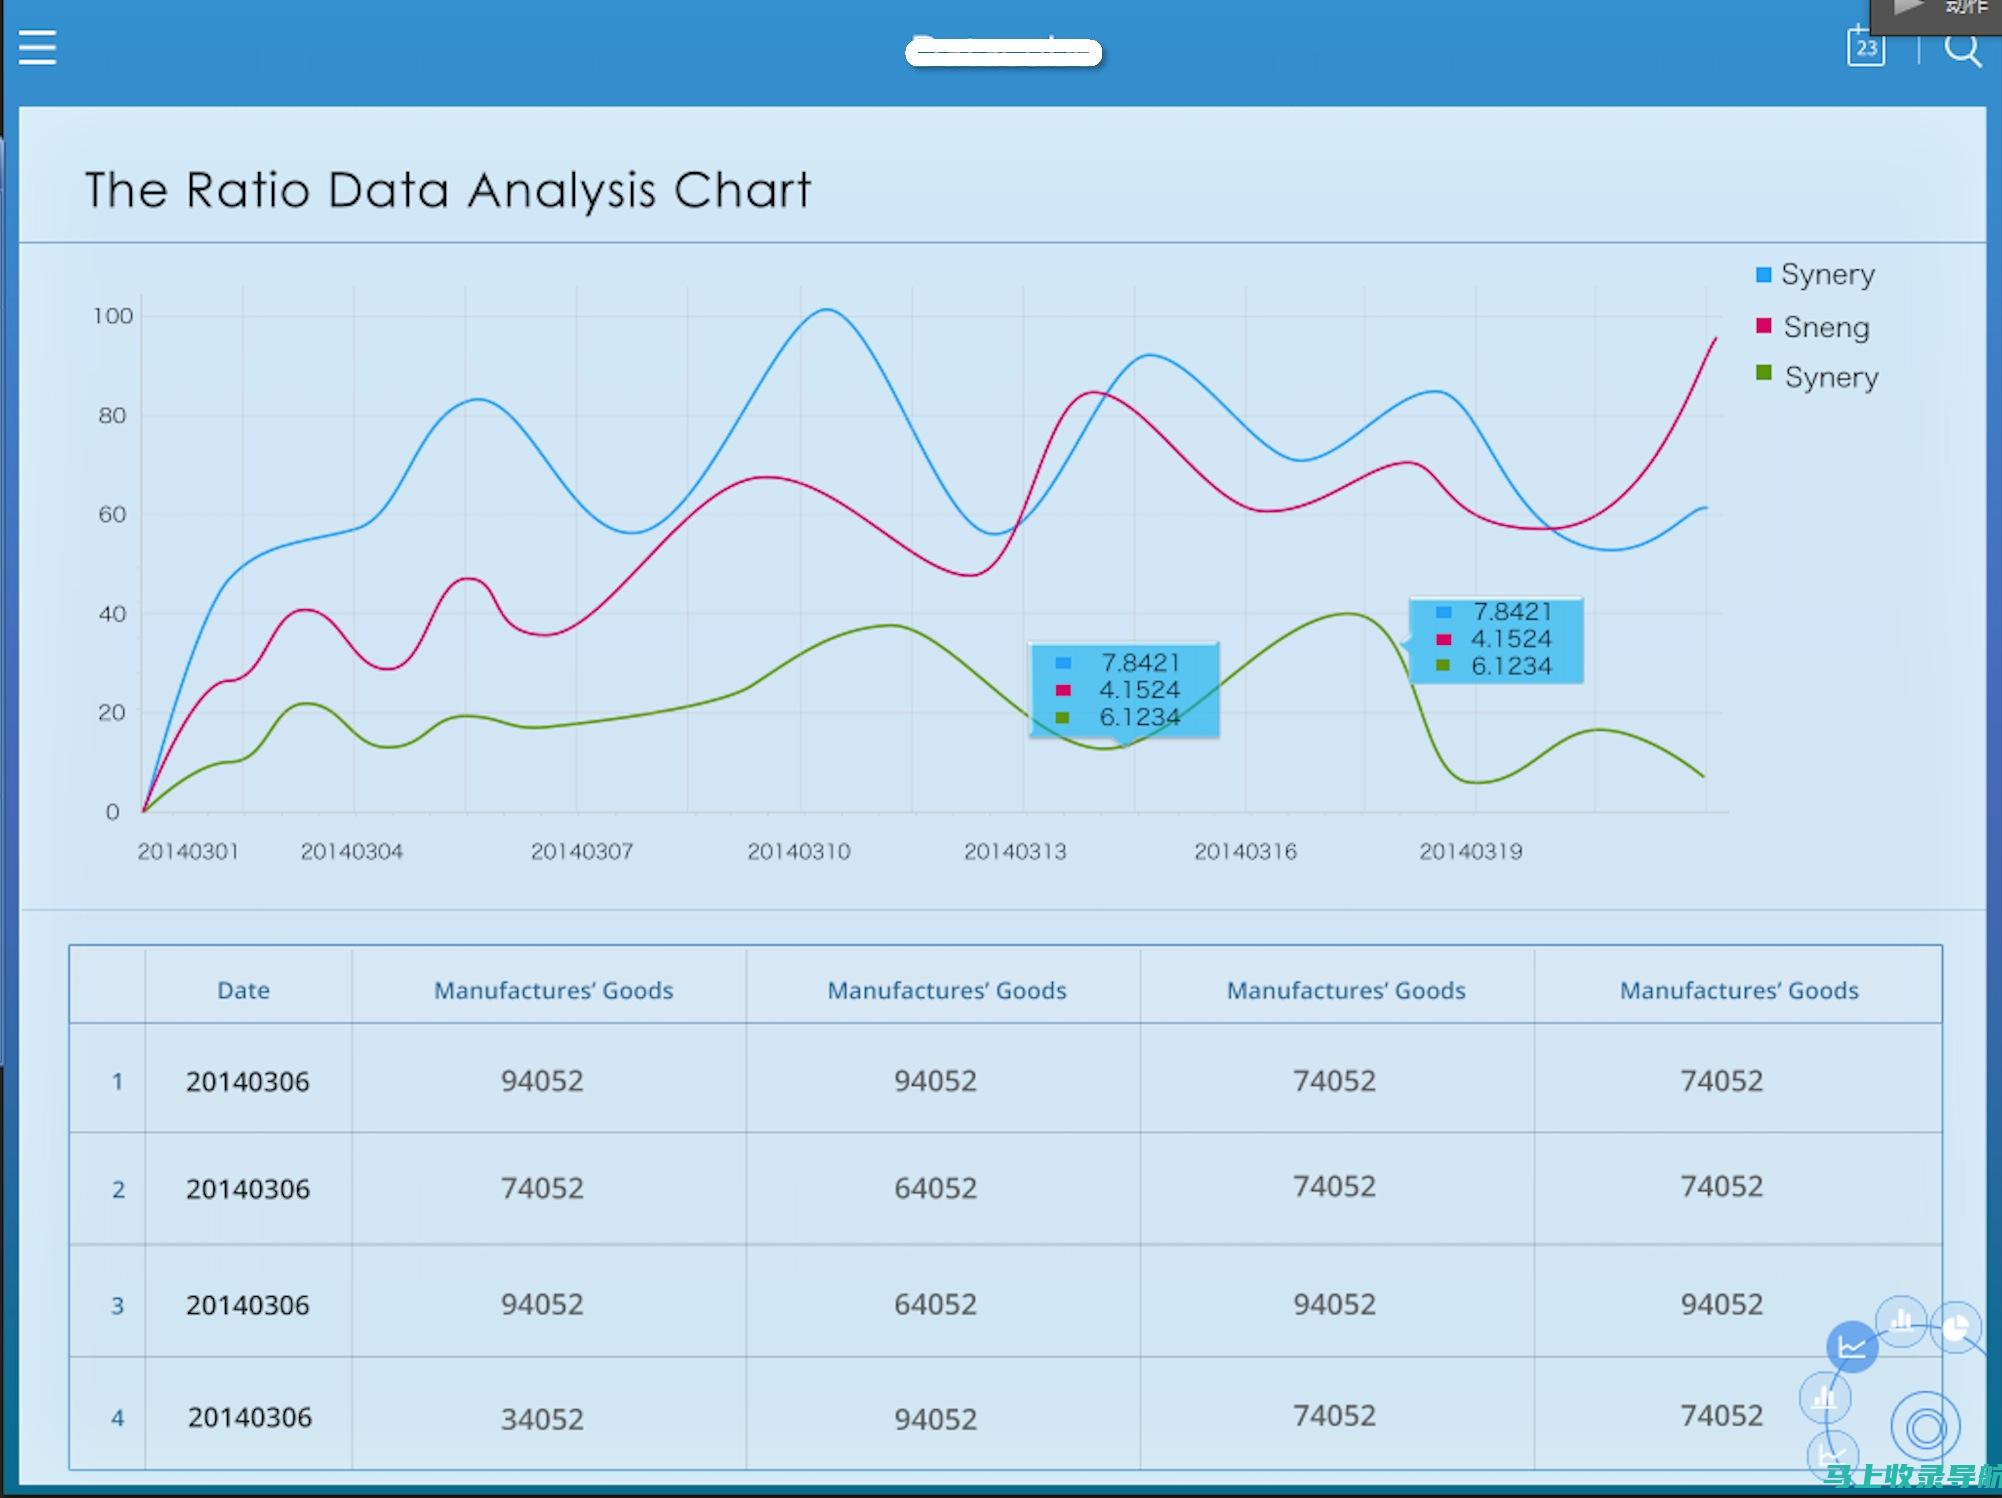Click the y-axis value 80
Screen dimensions: 2002x1498
pyautogui.click(x=112, y=415)
